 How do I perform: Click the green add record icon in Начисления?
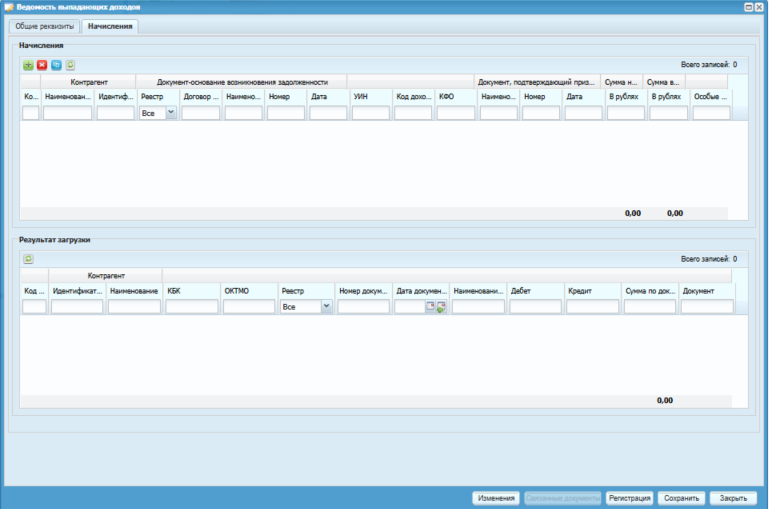tap(28, 65)
